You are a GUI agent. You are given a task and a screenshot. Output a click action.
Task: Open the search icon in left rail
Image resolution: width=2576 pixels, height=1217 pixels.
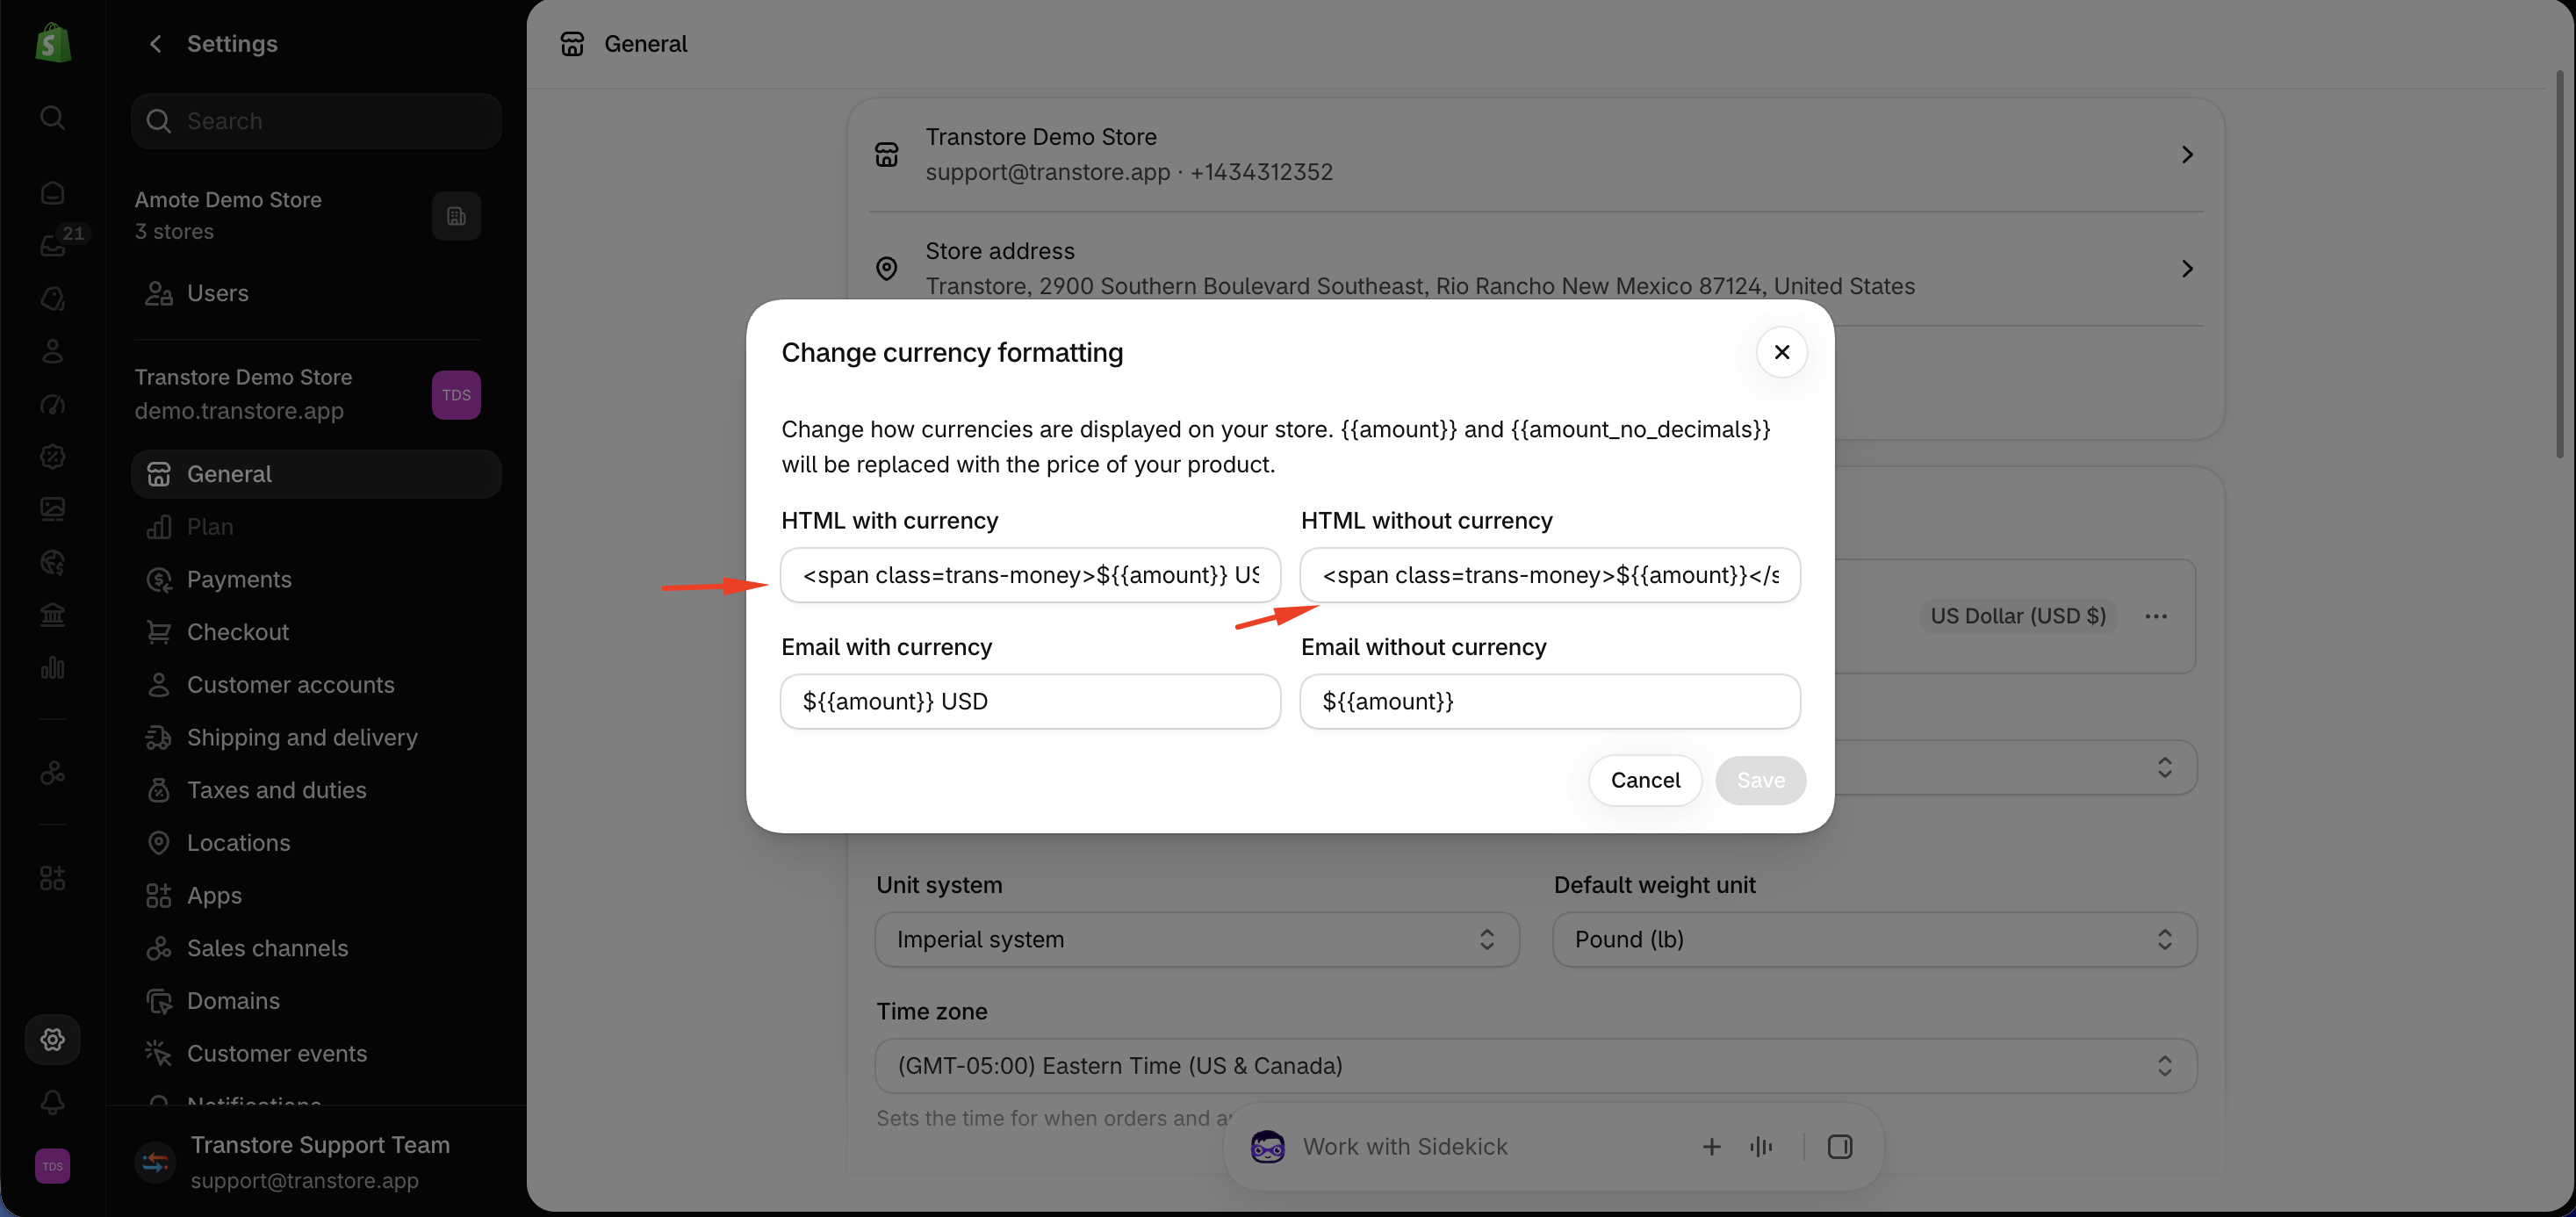point(53,118)
